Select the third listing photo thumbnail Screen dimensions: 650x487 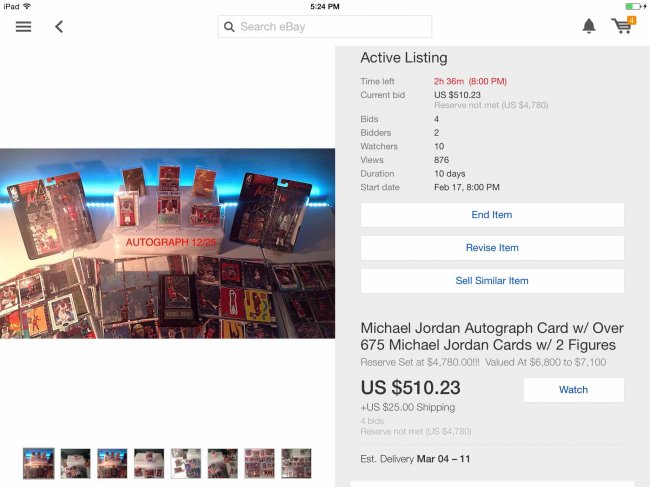(x=112, y=463)
